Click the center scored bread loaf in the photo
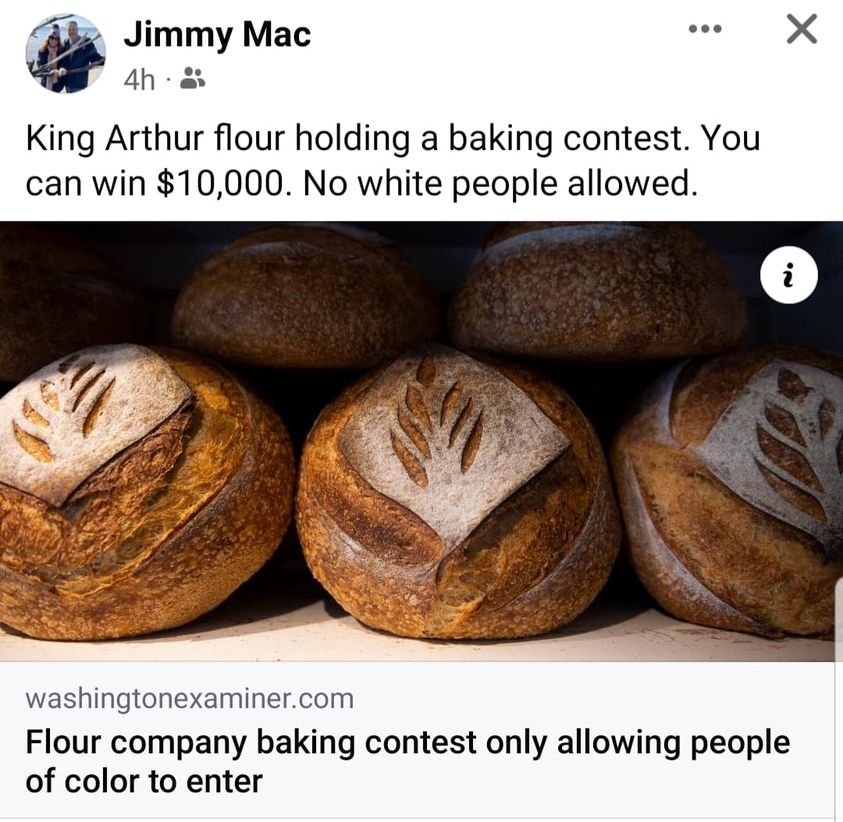This screenshot has width=843, height=822. (457, 492)
